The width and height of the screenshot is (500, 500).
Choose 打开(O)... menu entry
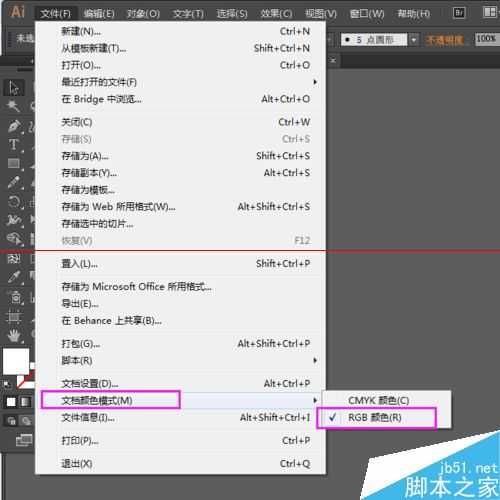[x=180, y=65]
